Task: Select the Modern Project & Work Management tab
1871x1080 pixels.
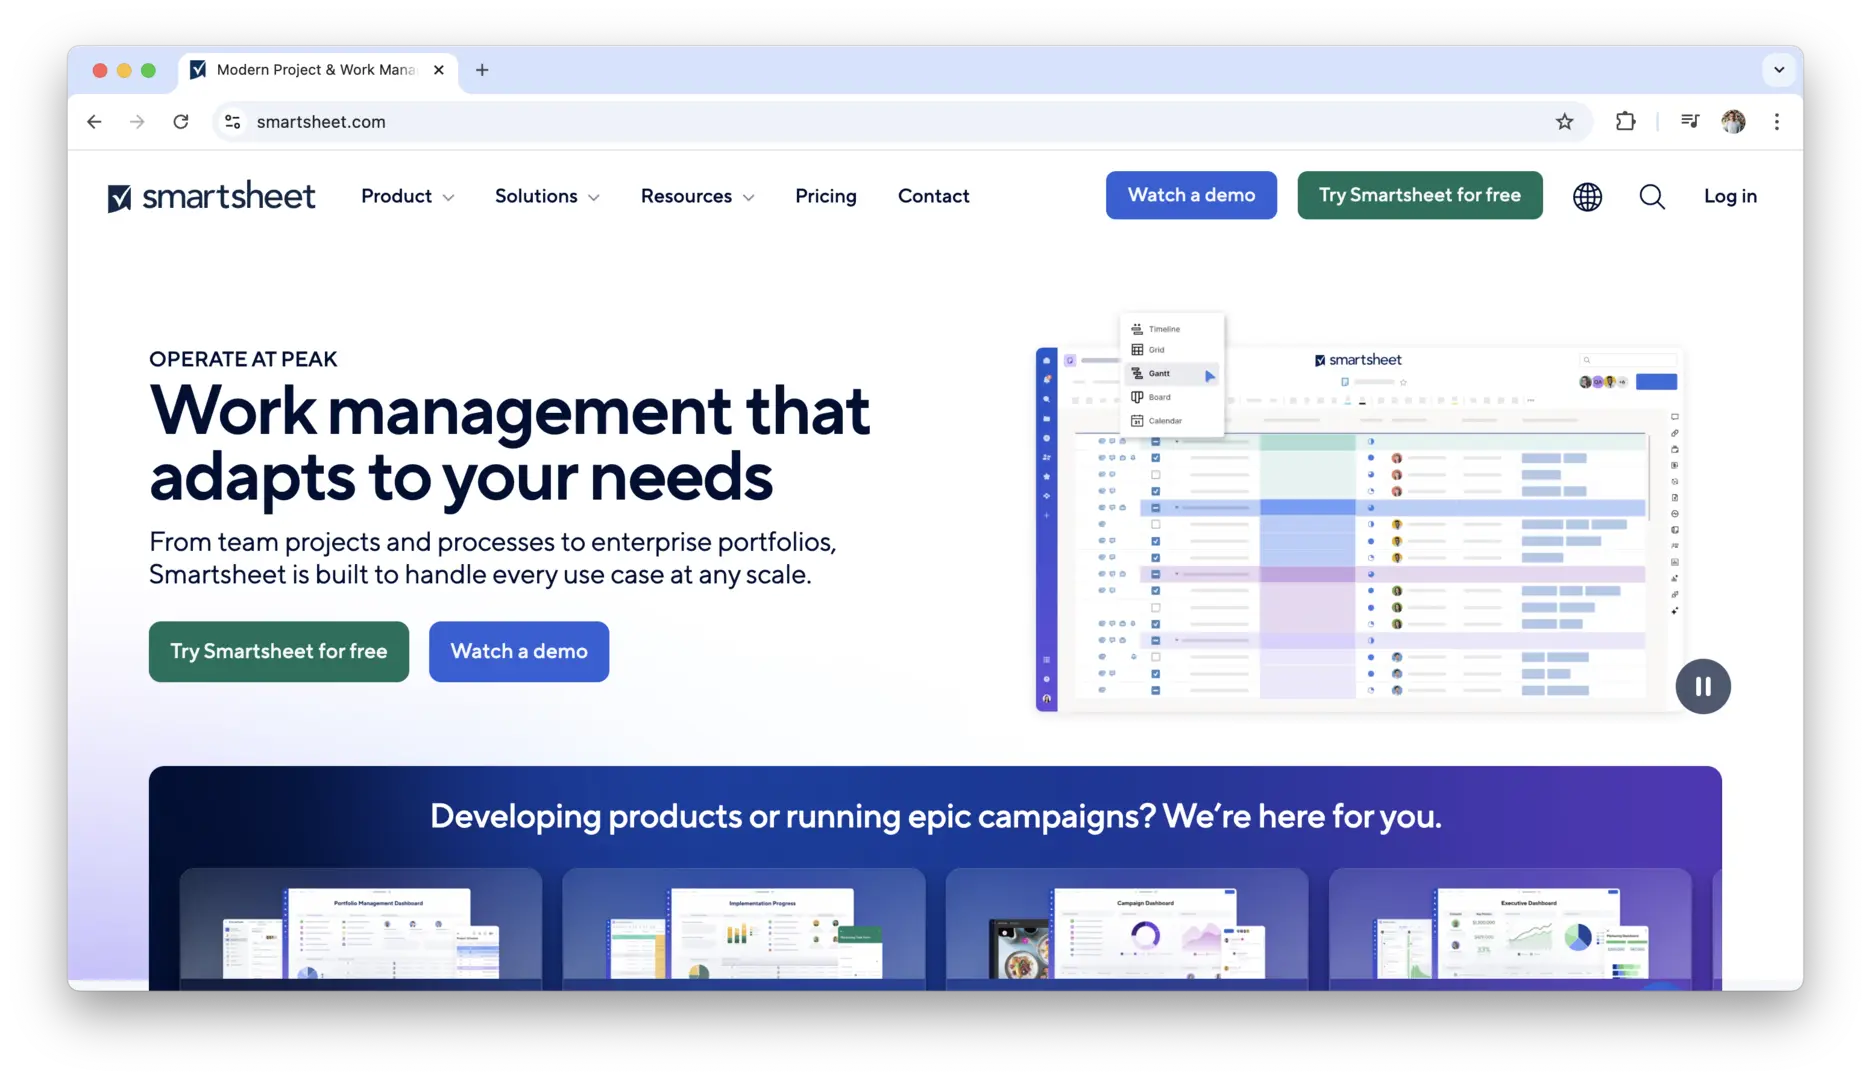Action: pyautogui.click(x=318, y=70)
